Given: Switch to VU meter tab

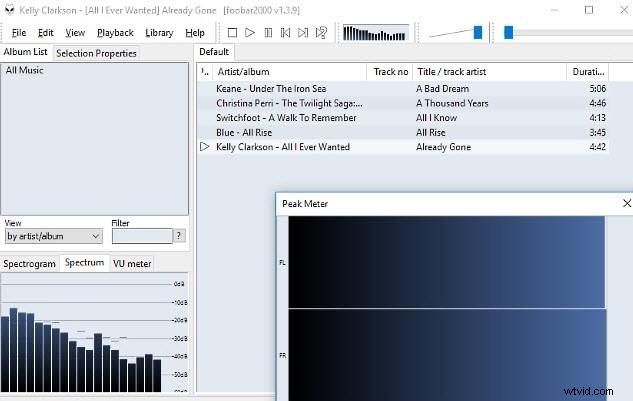Looking at the screenshot, I should point(132,264).
